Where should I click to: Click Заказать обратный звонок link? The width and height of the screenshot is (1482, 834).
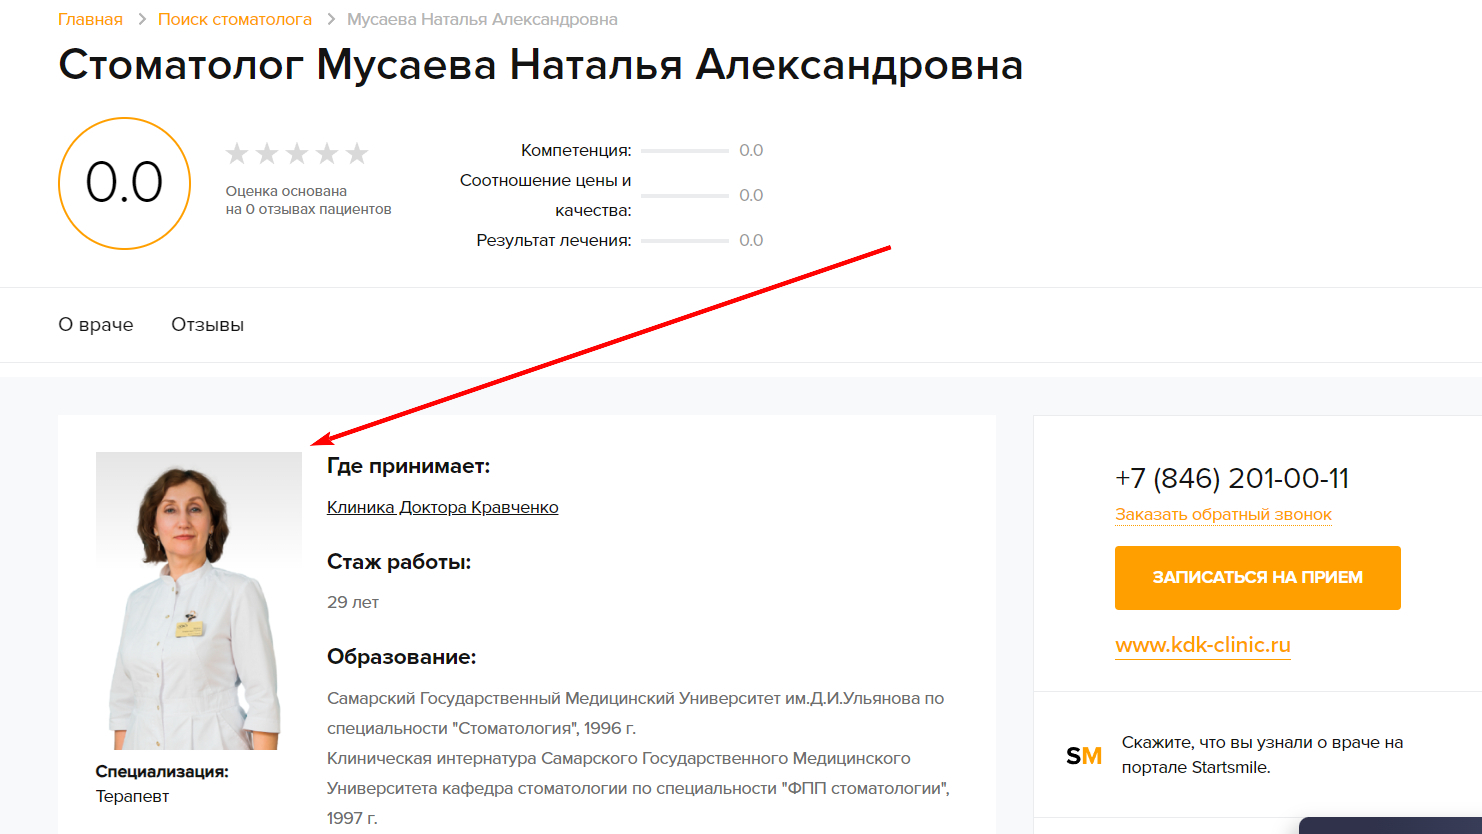(x=1223, y=515)
